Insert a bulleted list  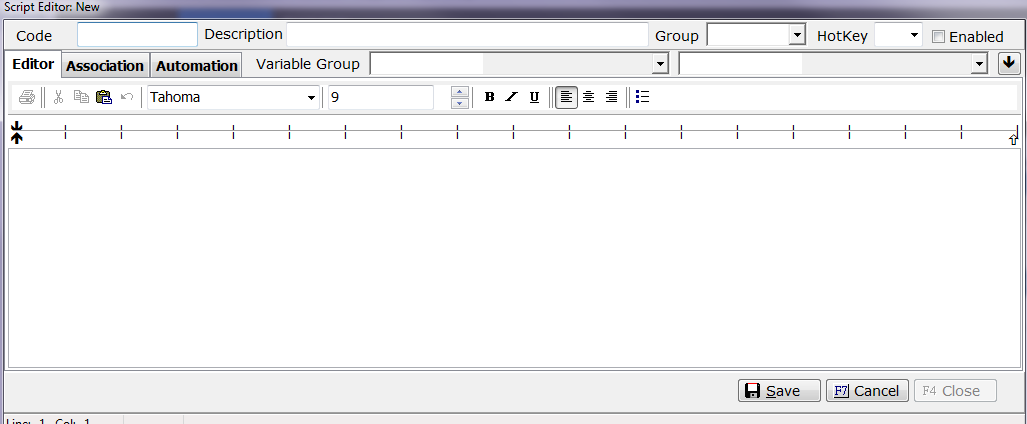coord(642,97)
